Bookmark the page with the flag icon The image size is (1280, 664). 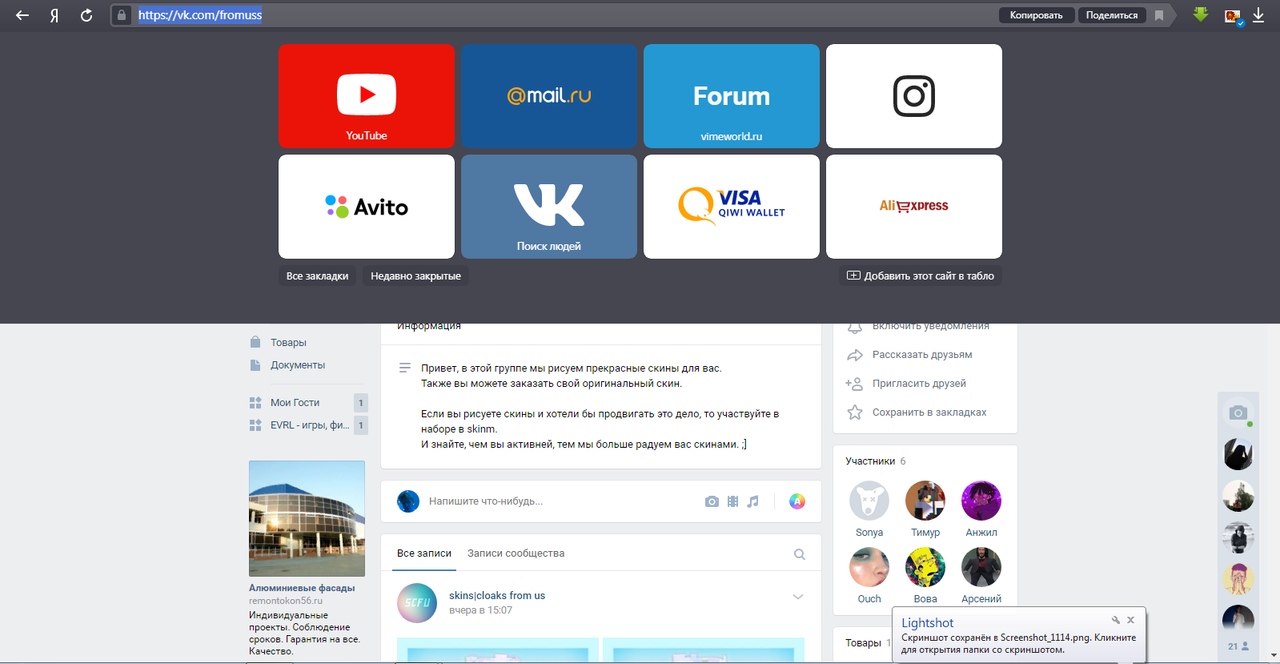[x=1159, y=15]
